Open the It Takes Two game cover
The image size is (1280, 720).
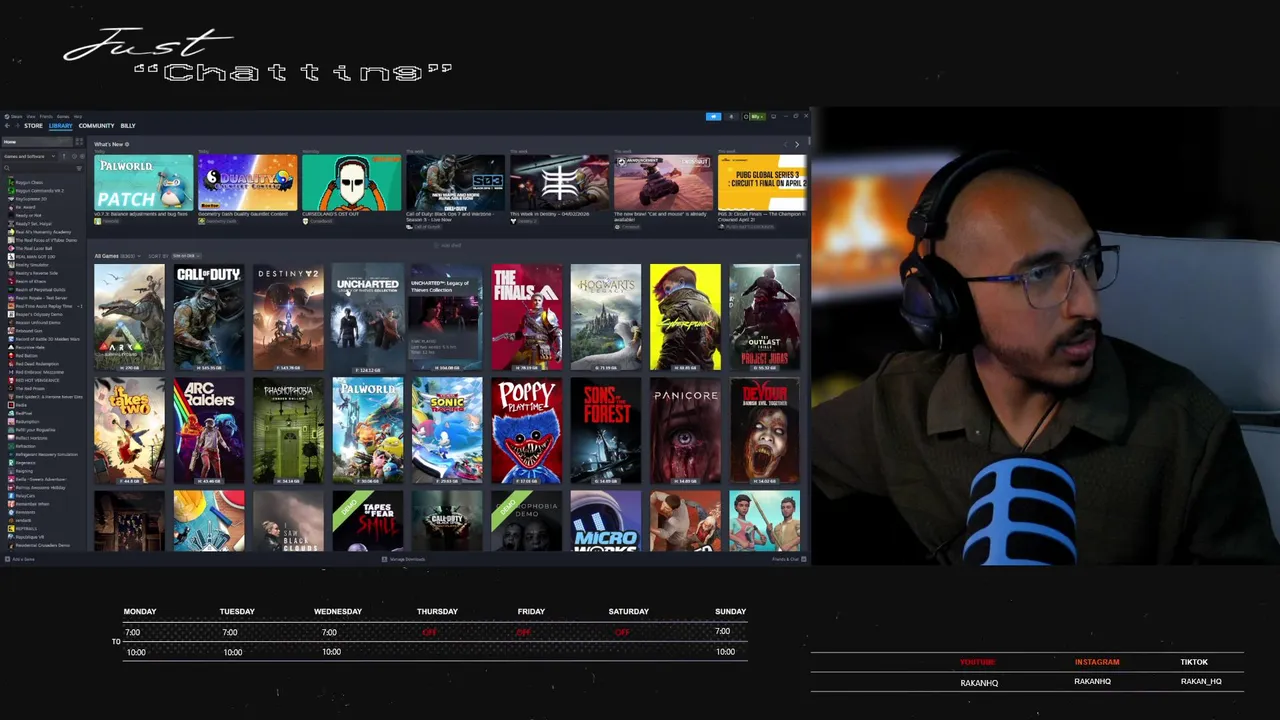129,430
